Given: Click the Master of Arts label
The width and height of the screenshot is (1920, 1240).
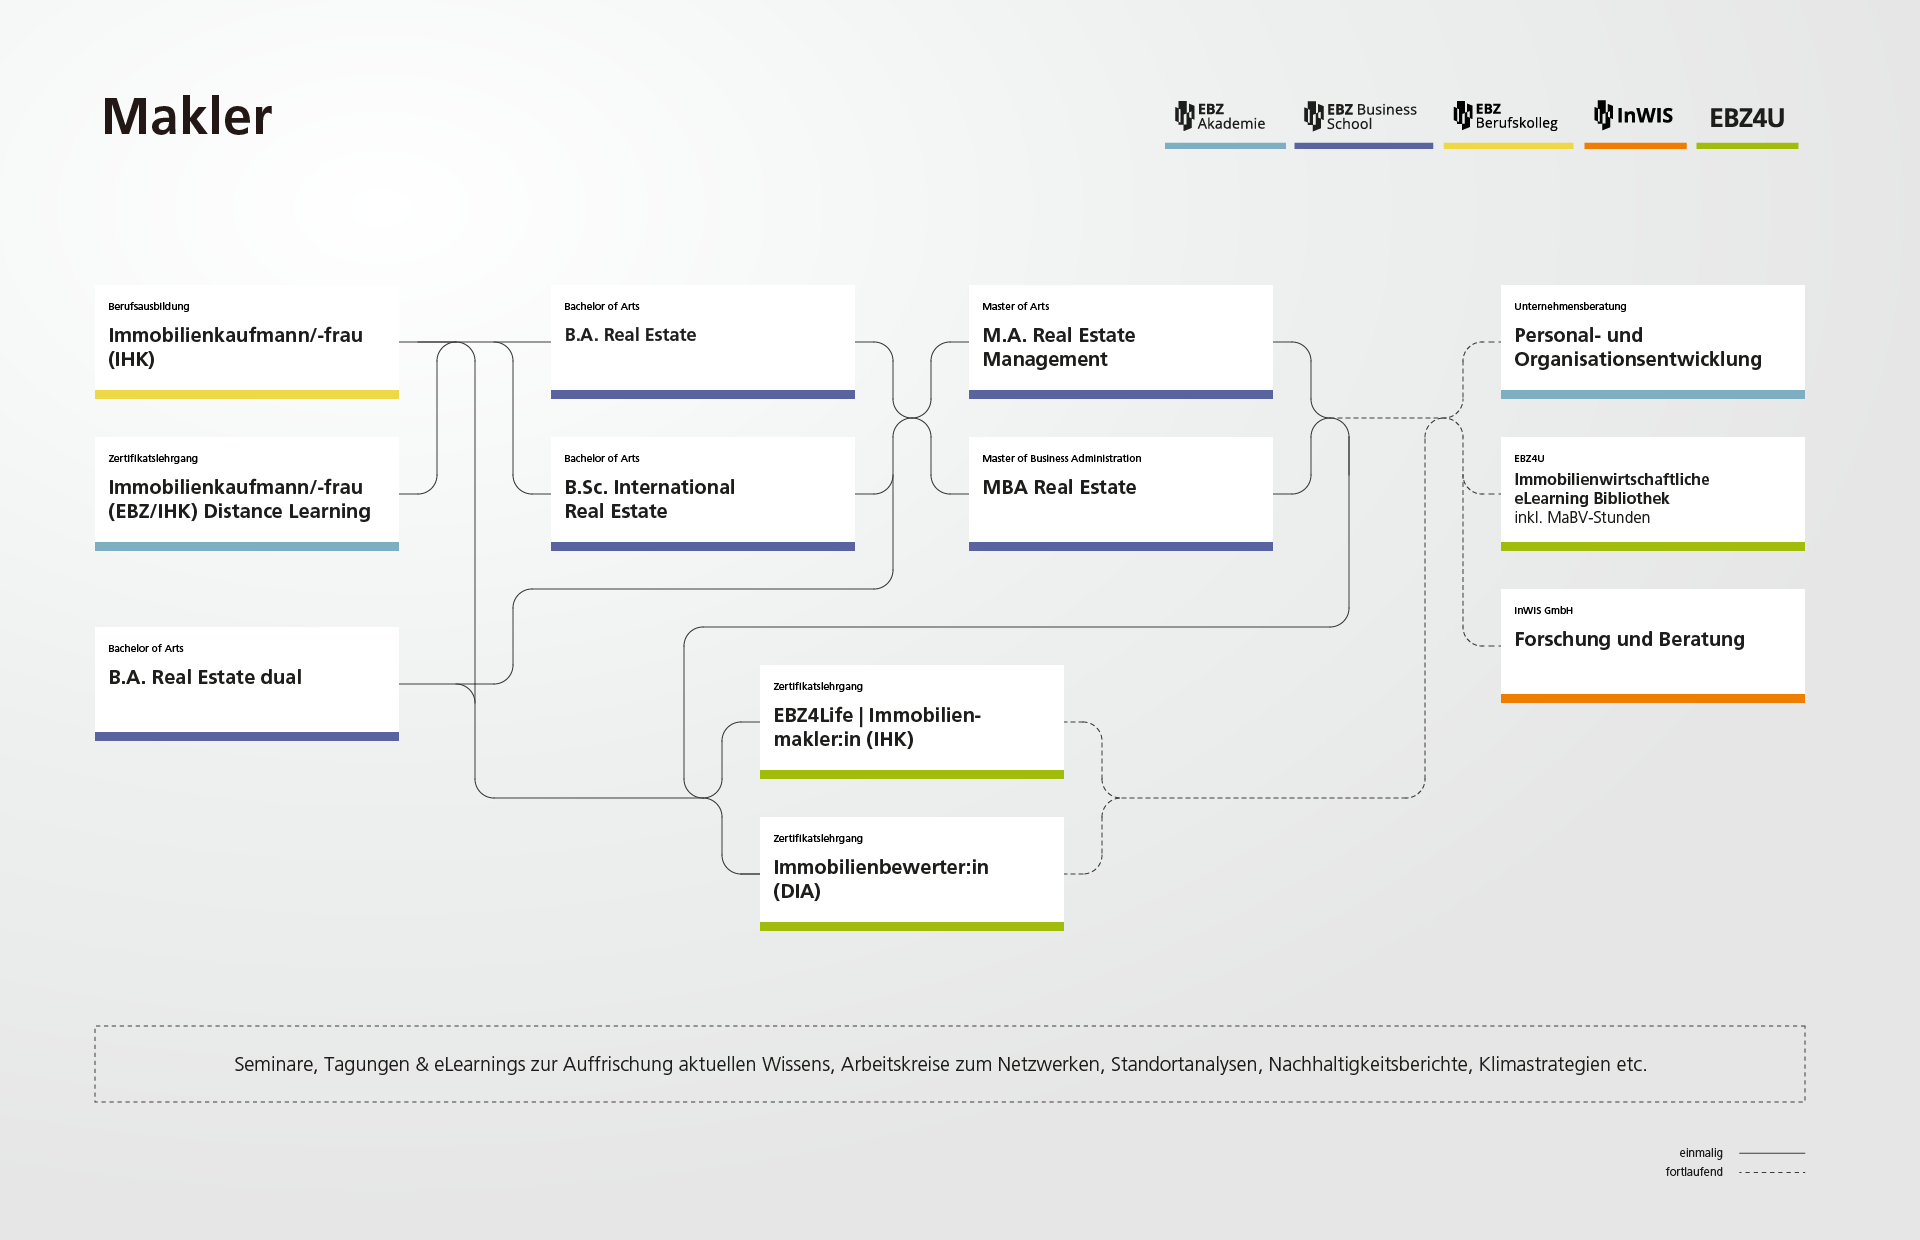Looking at the screenshot, I should [x=1015, y=306].
